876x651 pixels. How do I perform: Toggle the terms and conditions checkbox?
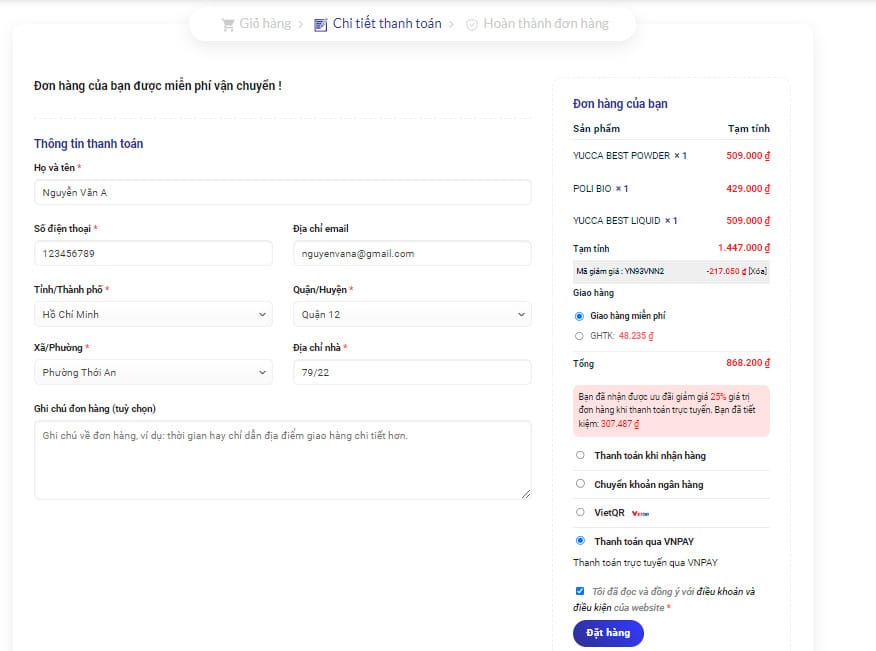(x=580, y=591)
